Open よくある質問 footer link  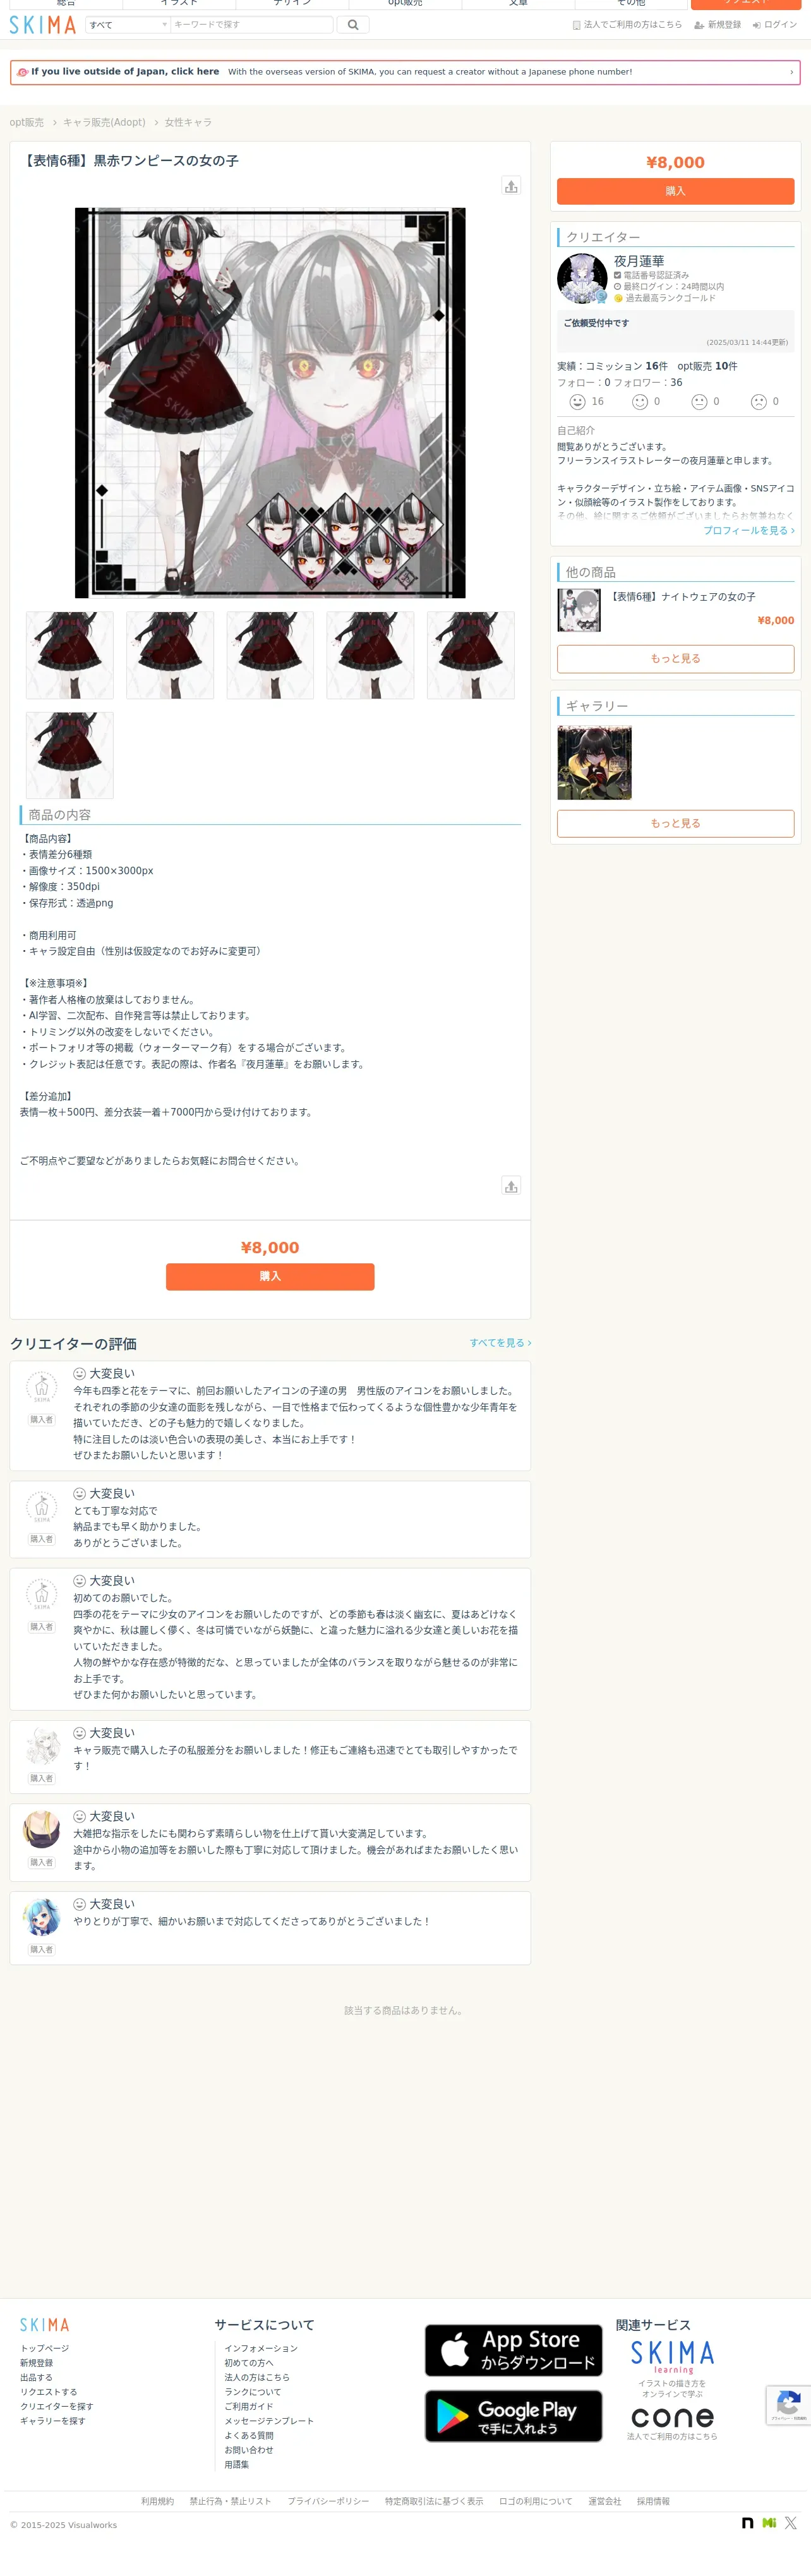pyautogui.click(x=249, y=2436)
